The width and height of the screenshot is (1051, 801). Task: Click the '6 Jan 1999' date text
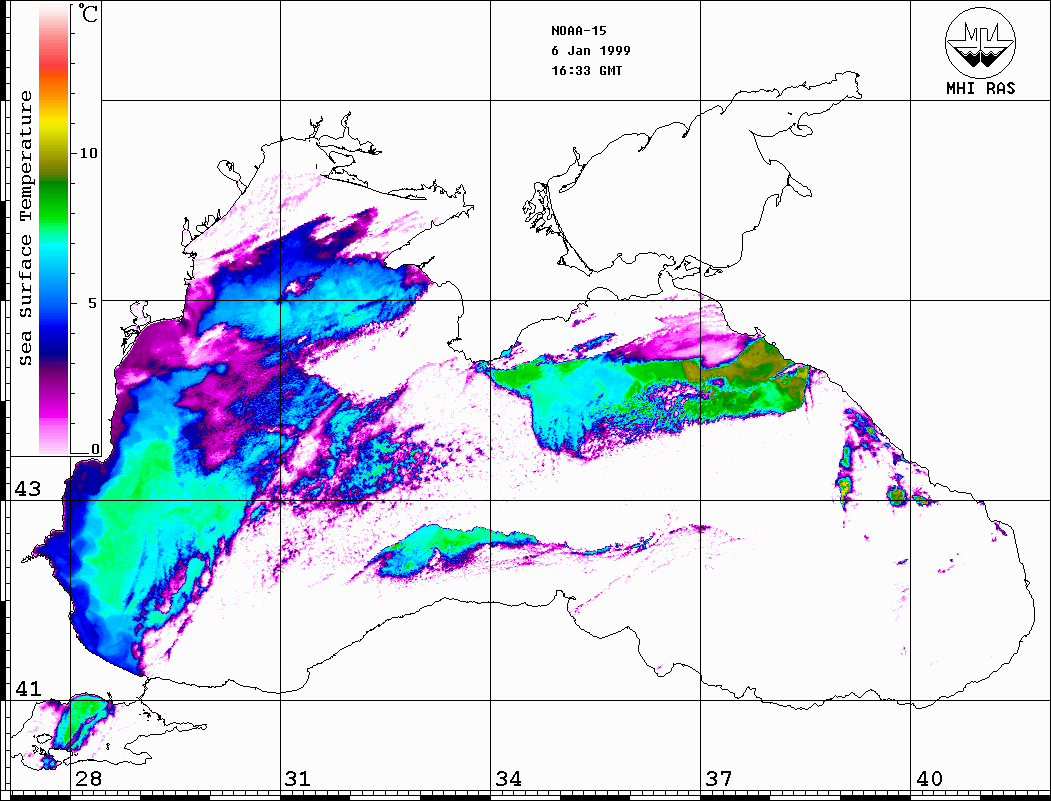591,51
